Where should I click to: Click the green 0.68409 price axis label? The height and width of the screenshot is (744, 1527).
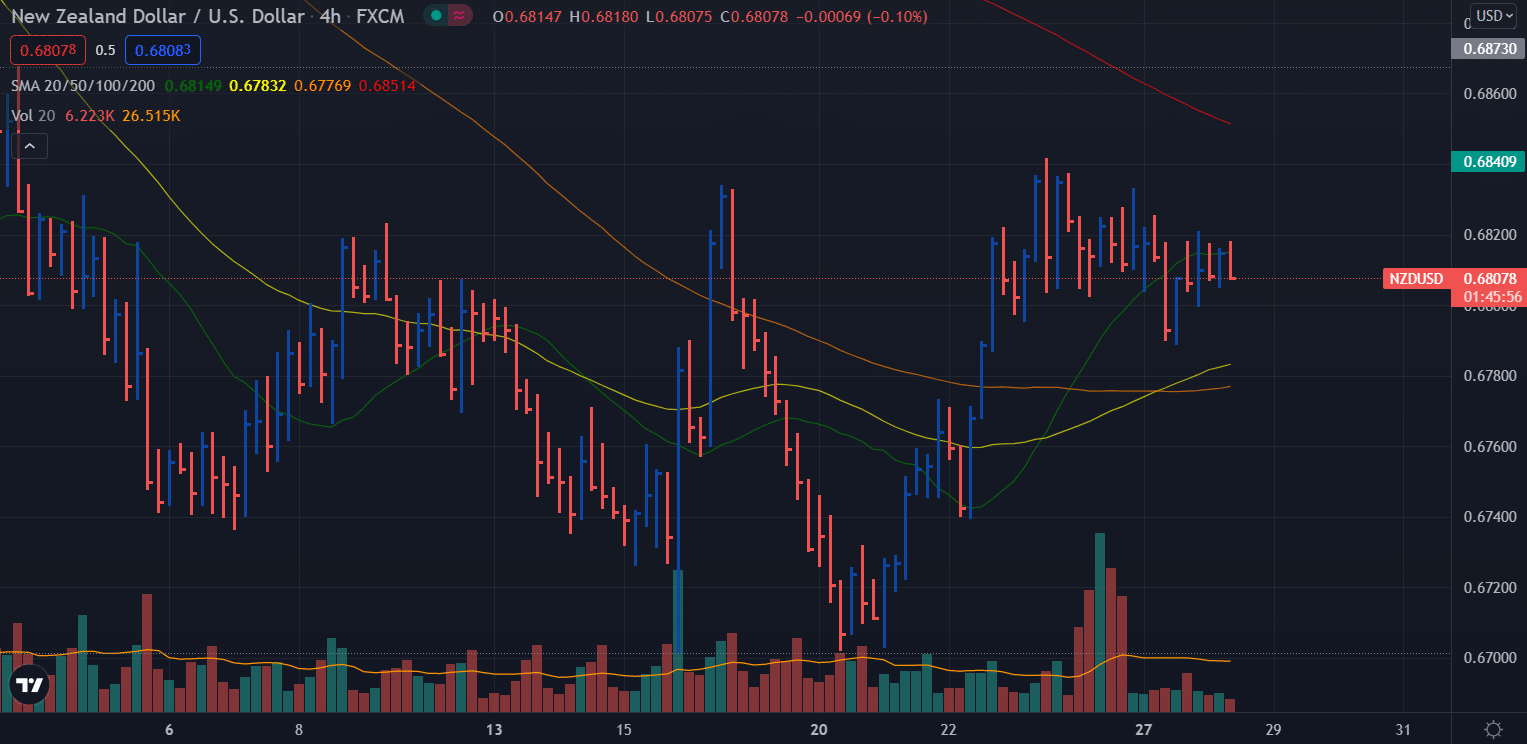coord(1489,161)
